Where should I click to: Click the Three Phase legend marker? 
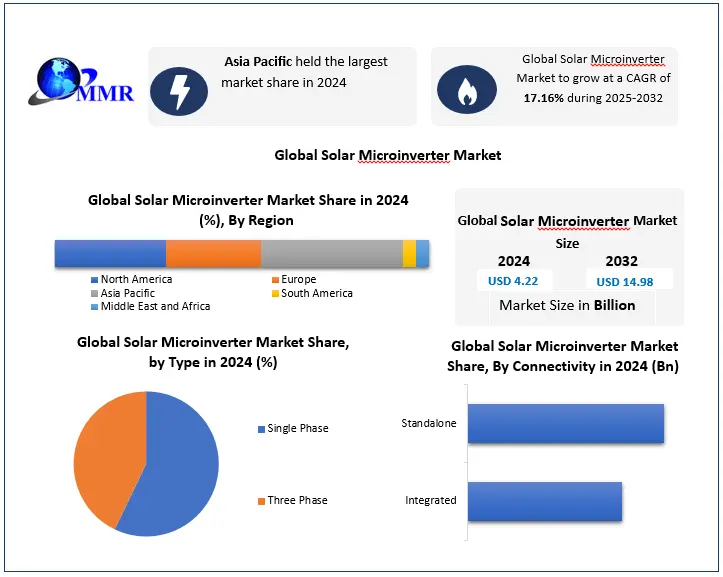pyautogui.click(x=261, y=501)
